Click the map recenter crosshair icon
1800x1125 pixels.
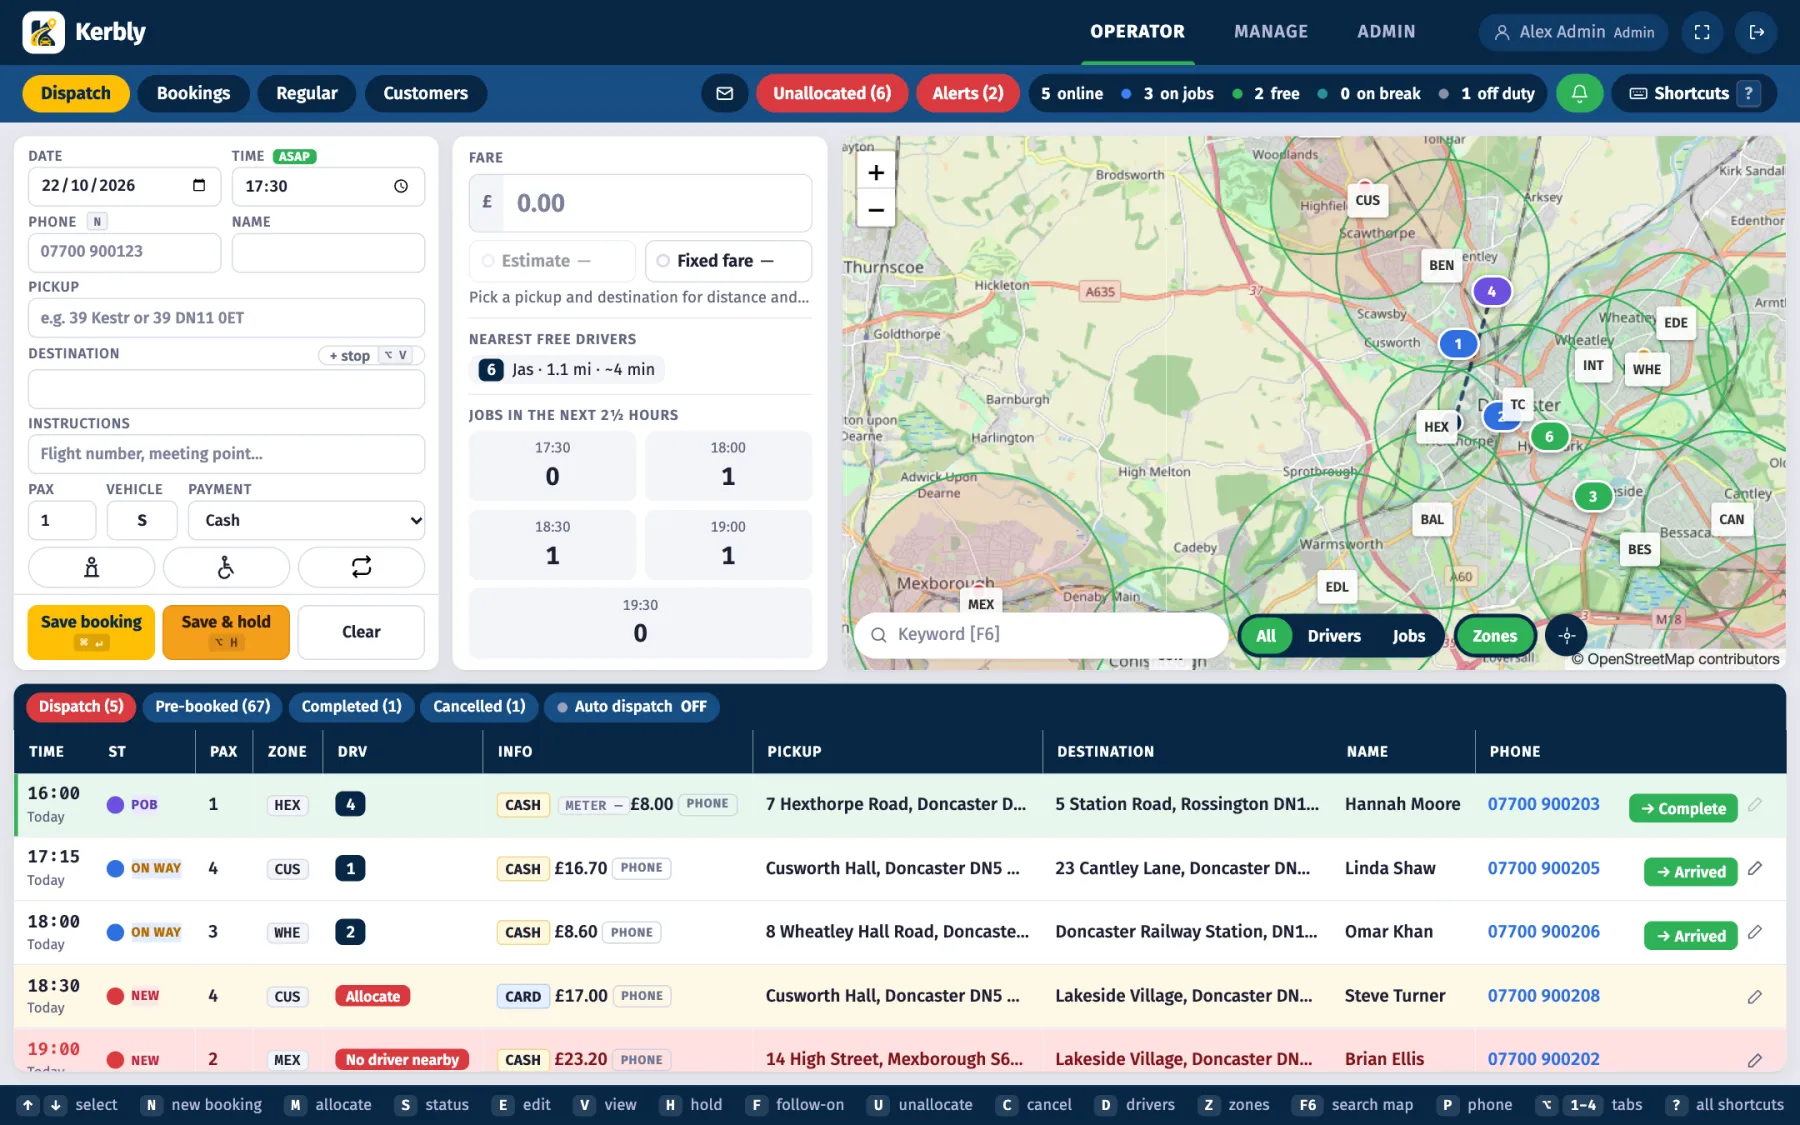[1567, 635]
